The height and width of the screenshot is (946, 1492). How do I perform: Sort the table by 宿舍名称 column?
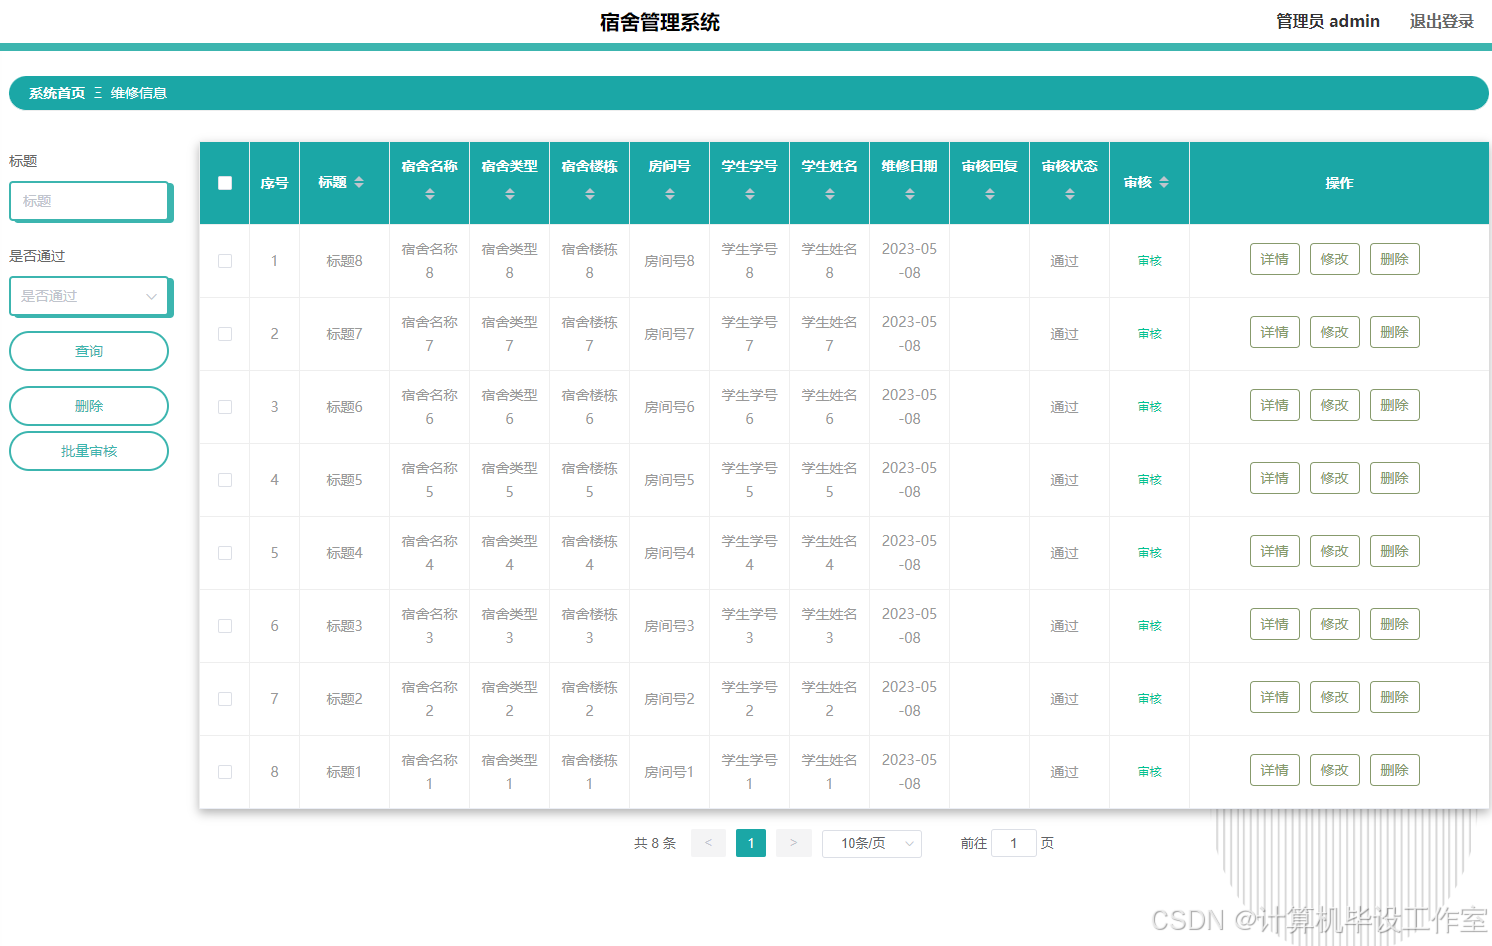[429, 192]
